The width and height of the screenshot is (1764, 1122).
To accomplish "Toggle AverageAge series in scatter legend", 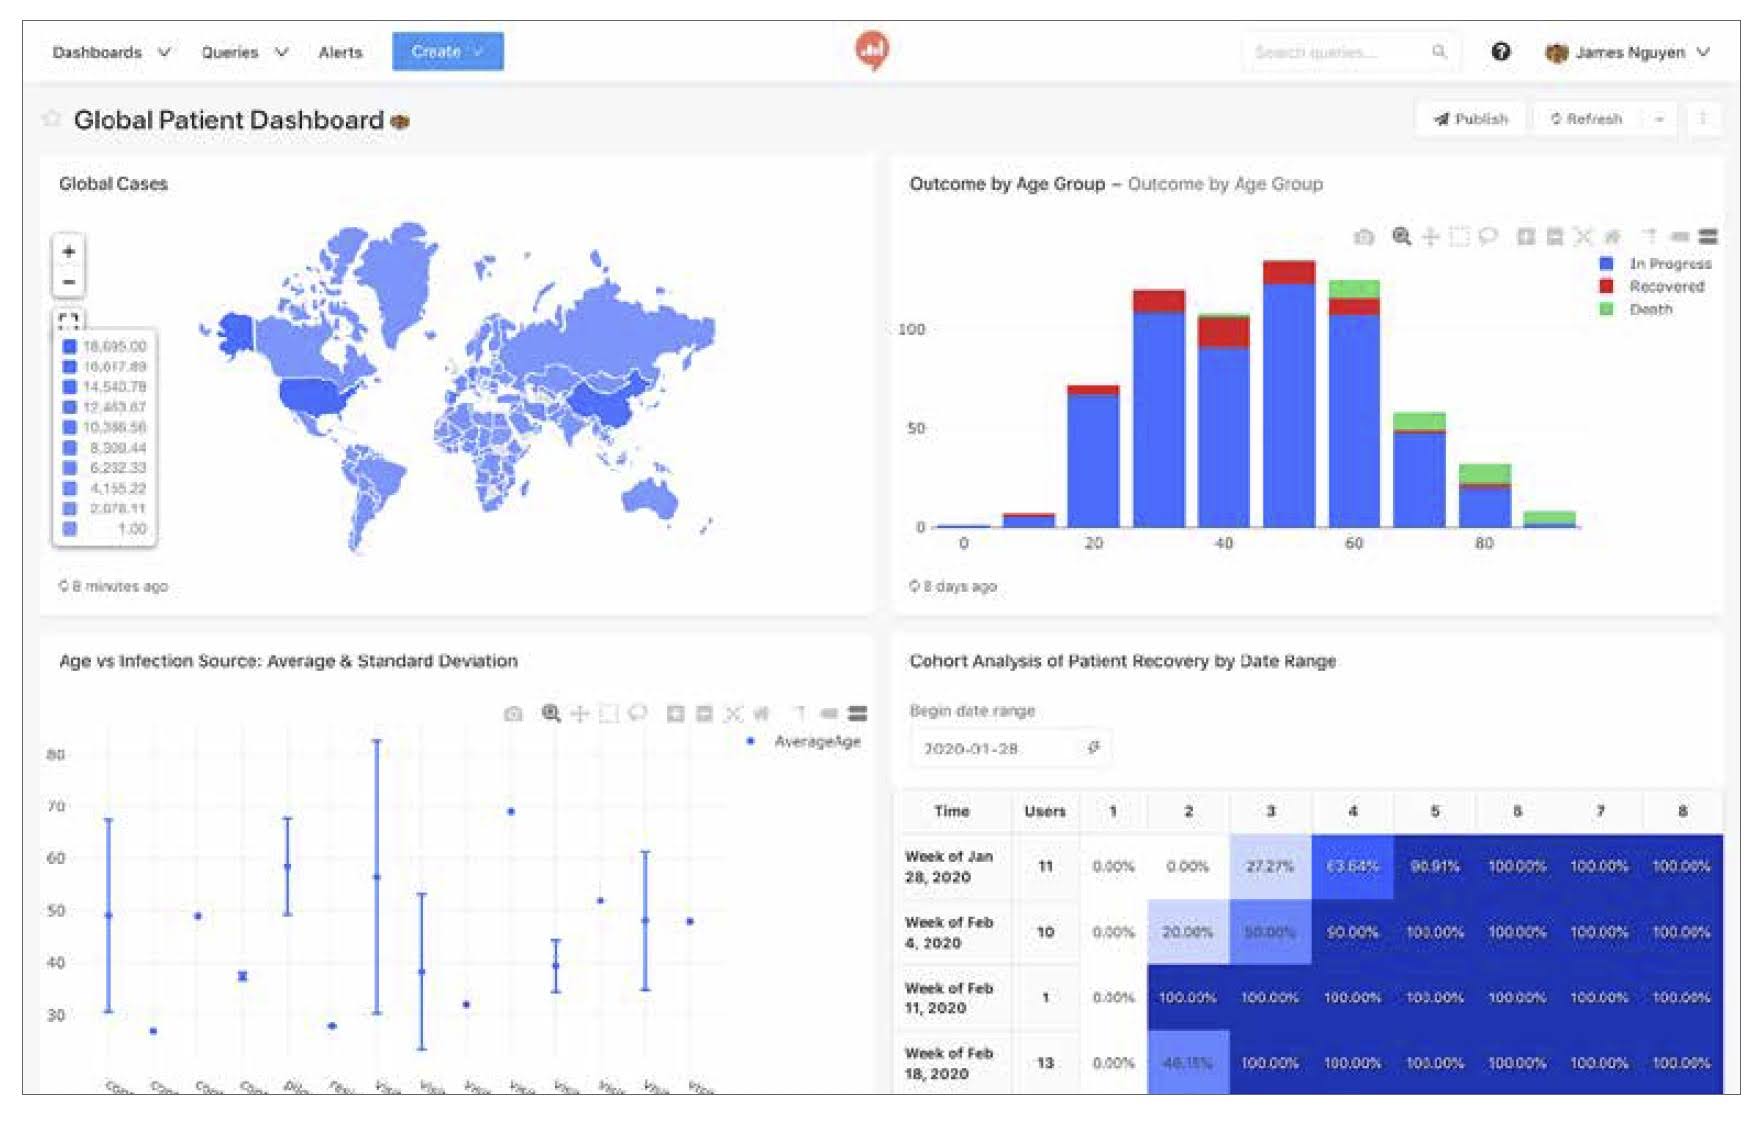I will pos(804,741).
